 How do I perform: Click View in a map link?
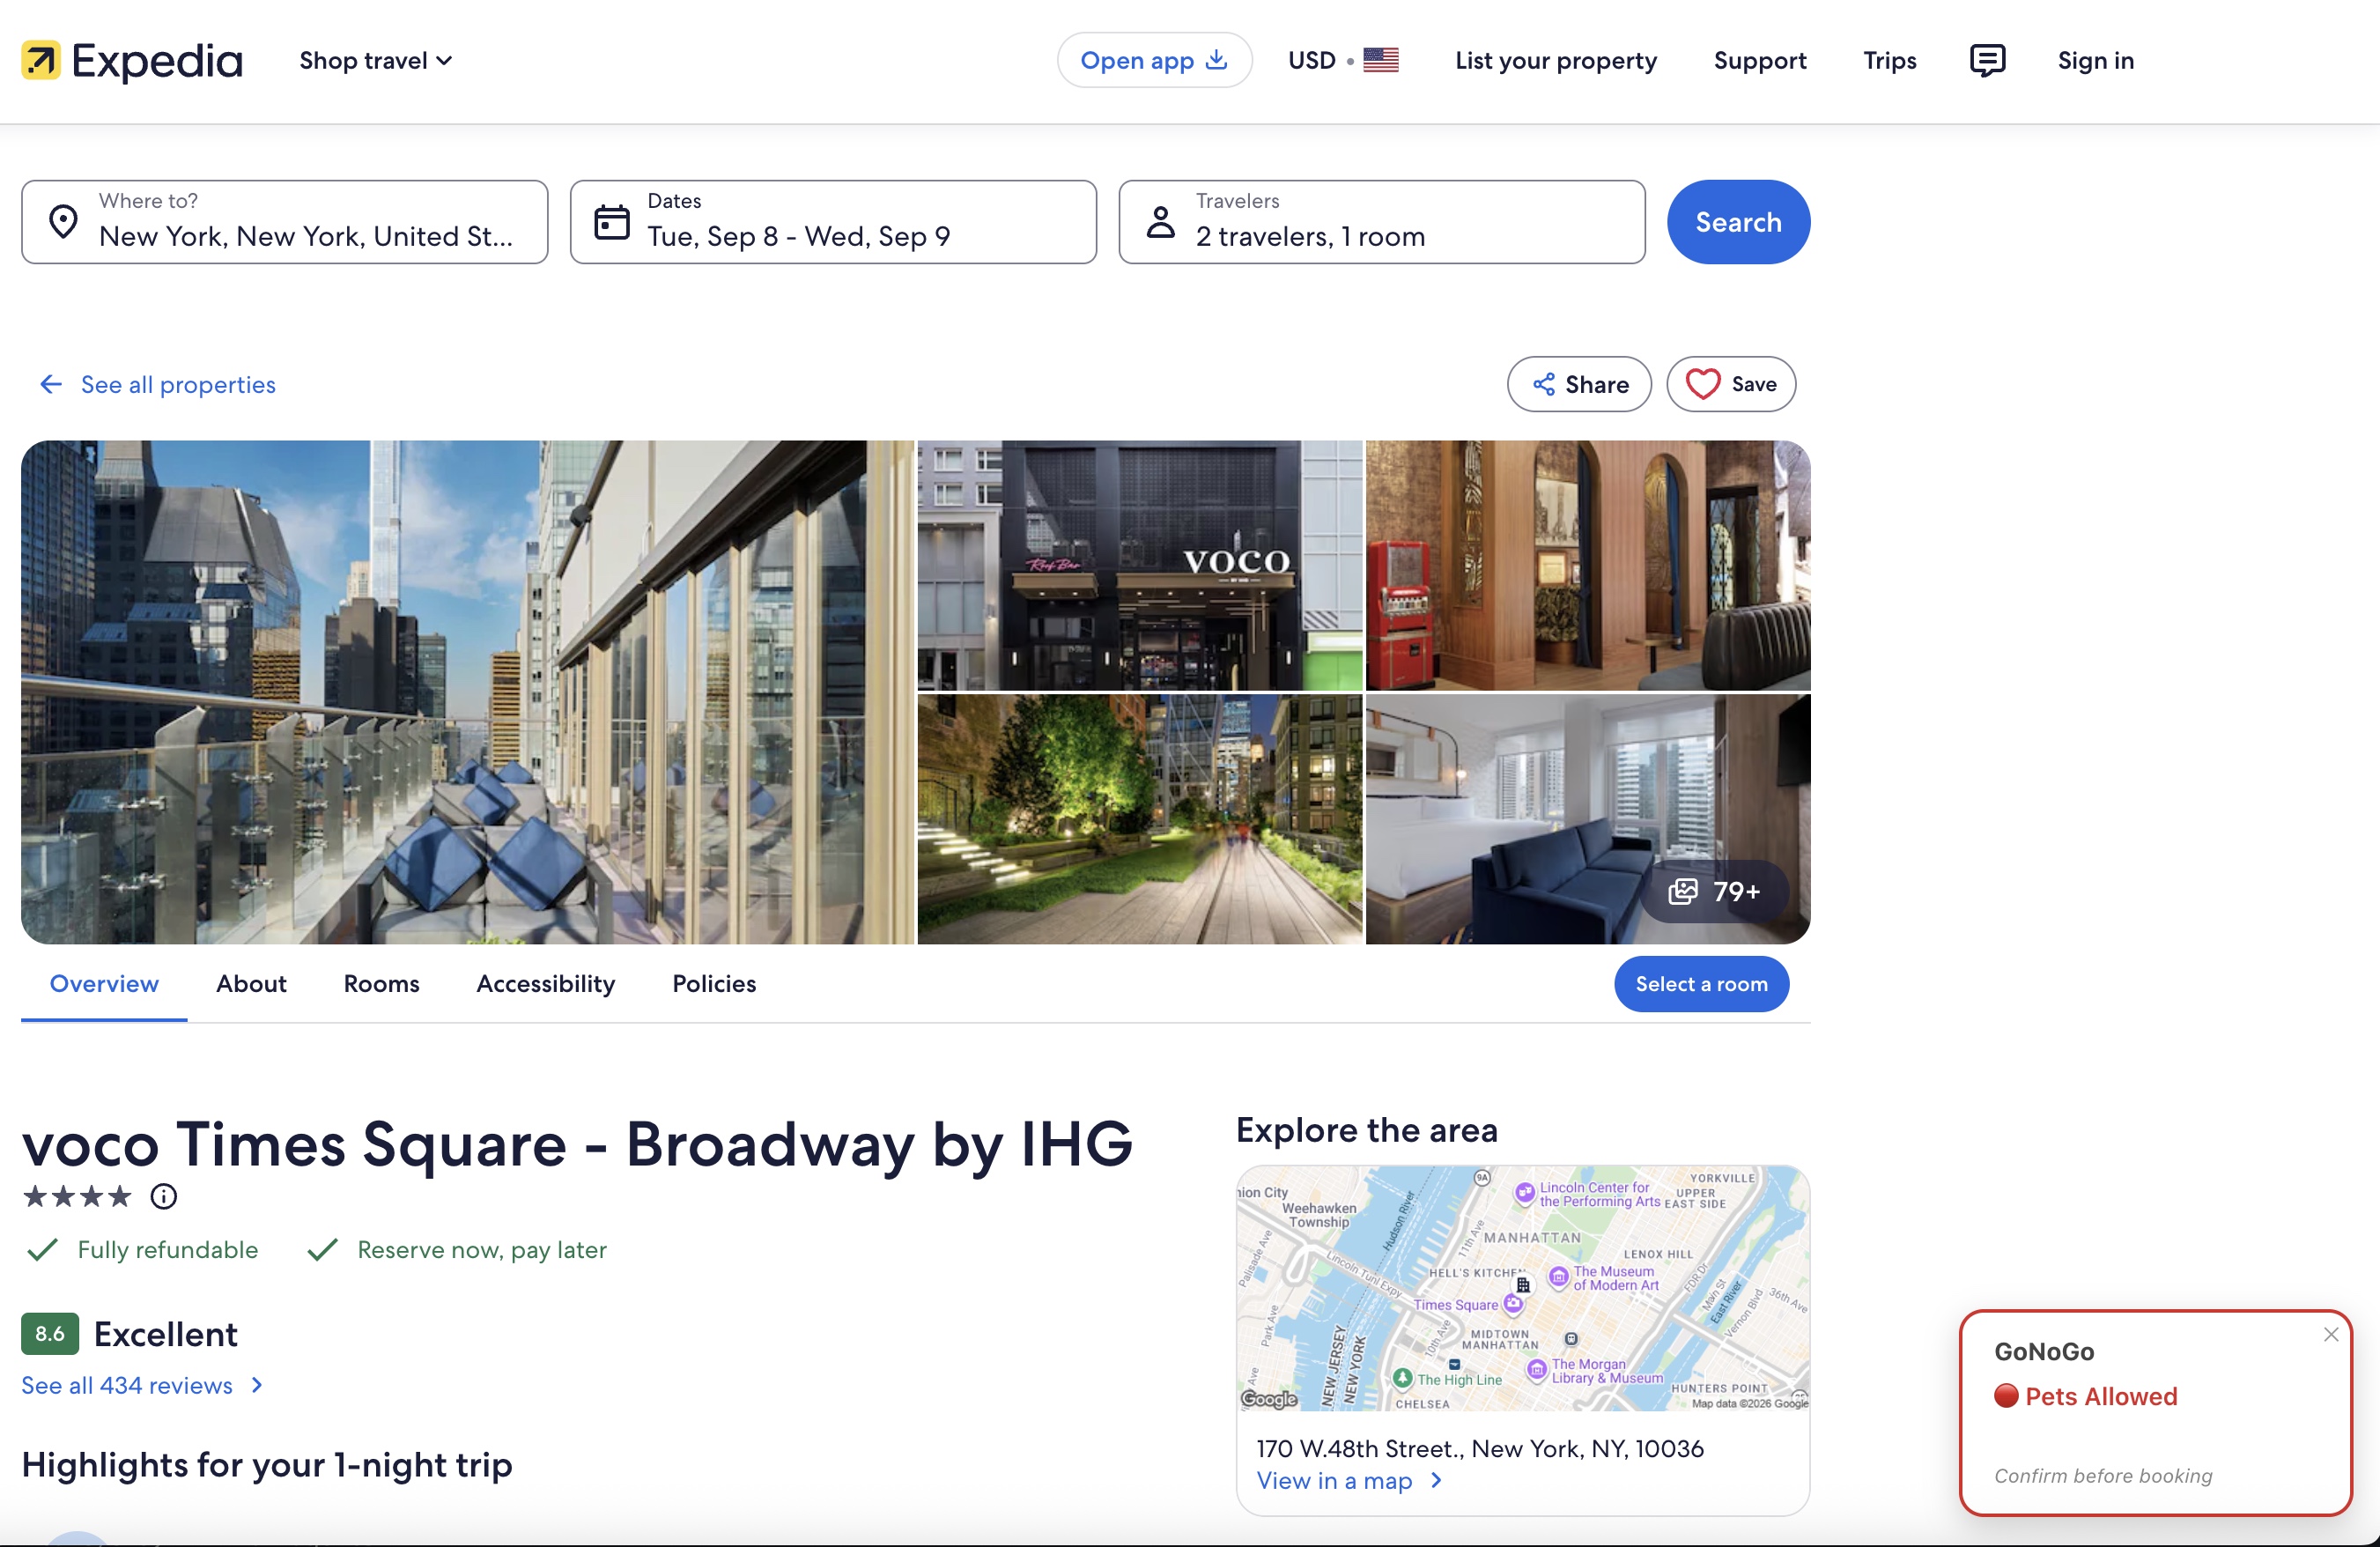[x=1350, y=1481]
